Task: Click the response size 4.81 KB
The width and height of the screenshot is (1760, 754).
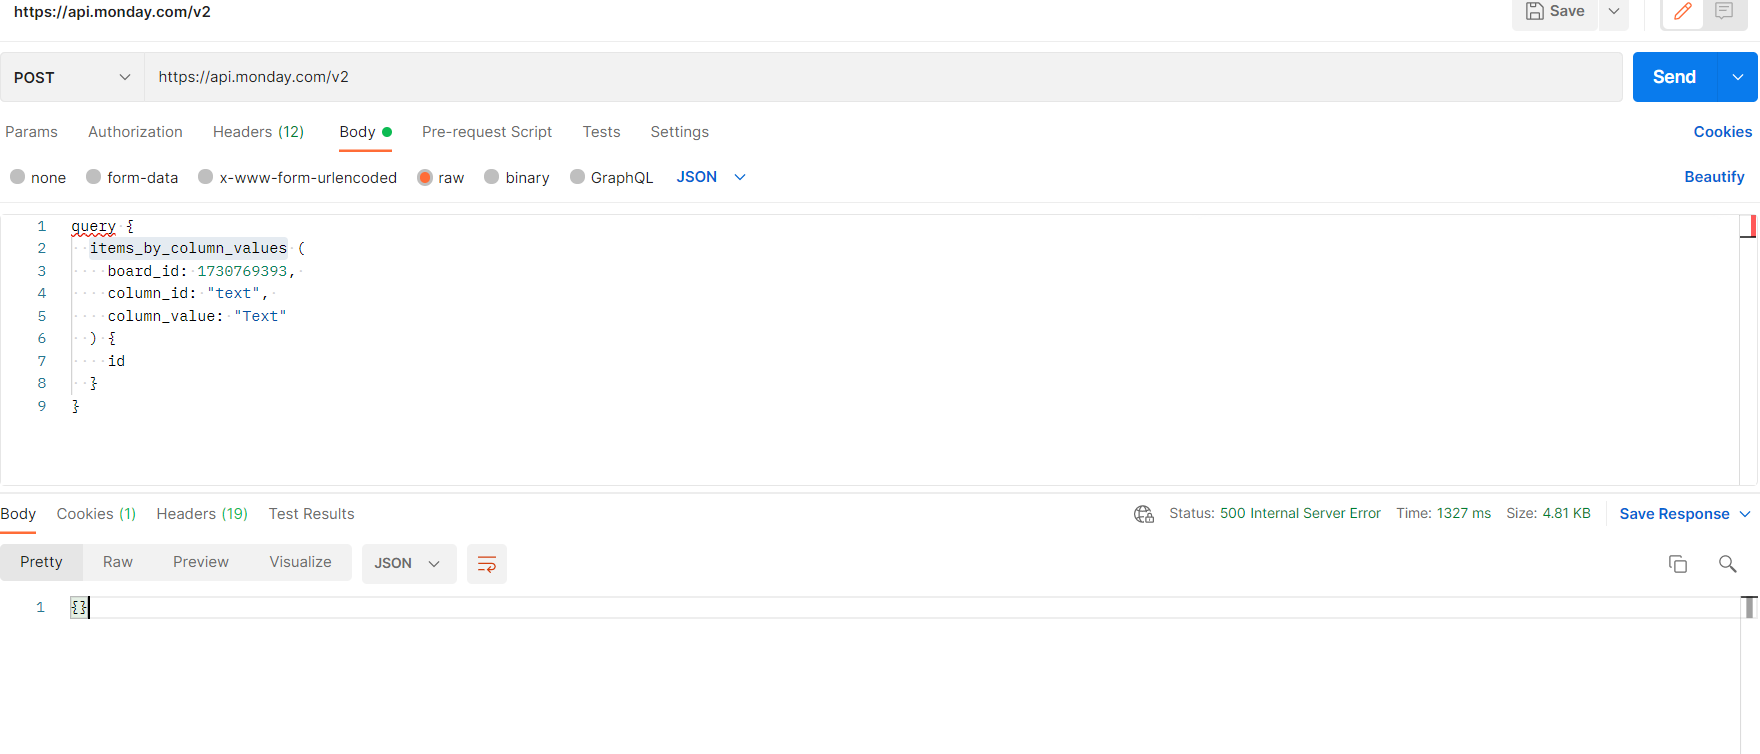Action: (x=1566, y=513)
